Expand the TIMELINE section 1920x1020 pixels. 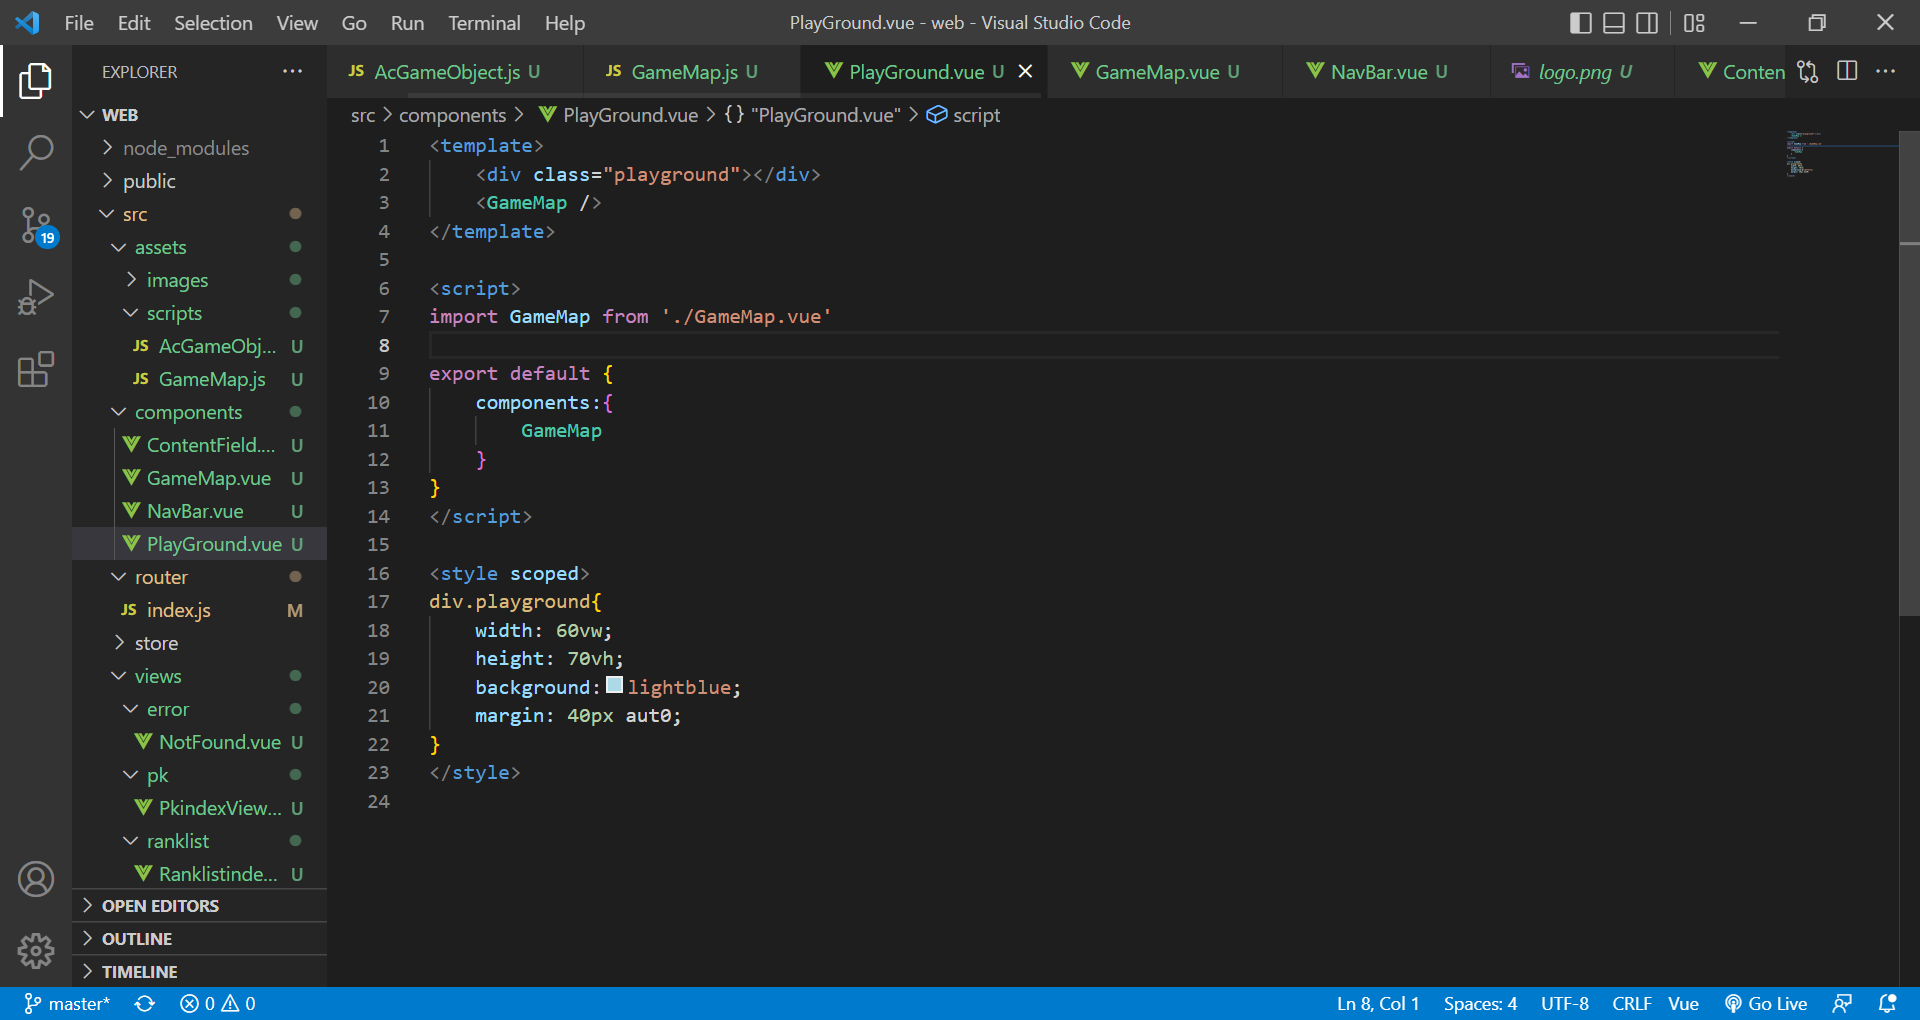click(199, 972)
